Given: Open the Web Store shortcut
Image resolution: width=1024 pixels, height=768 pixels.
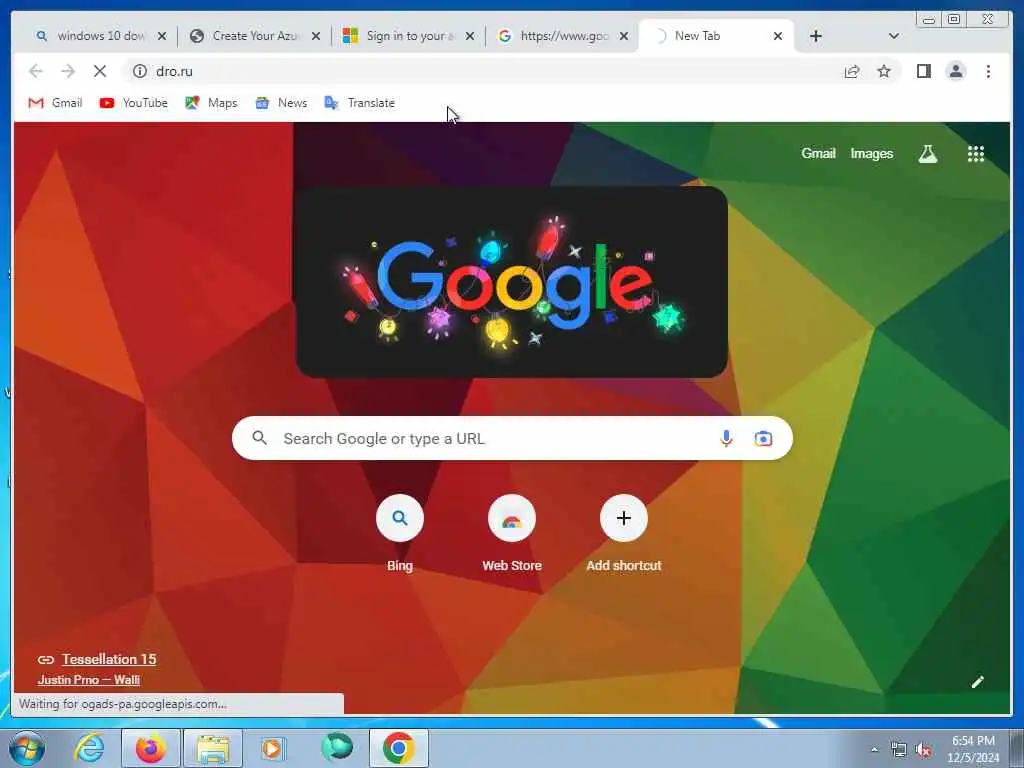Looking at the screenshot, I should pos(512,534).
